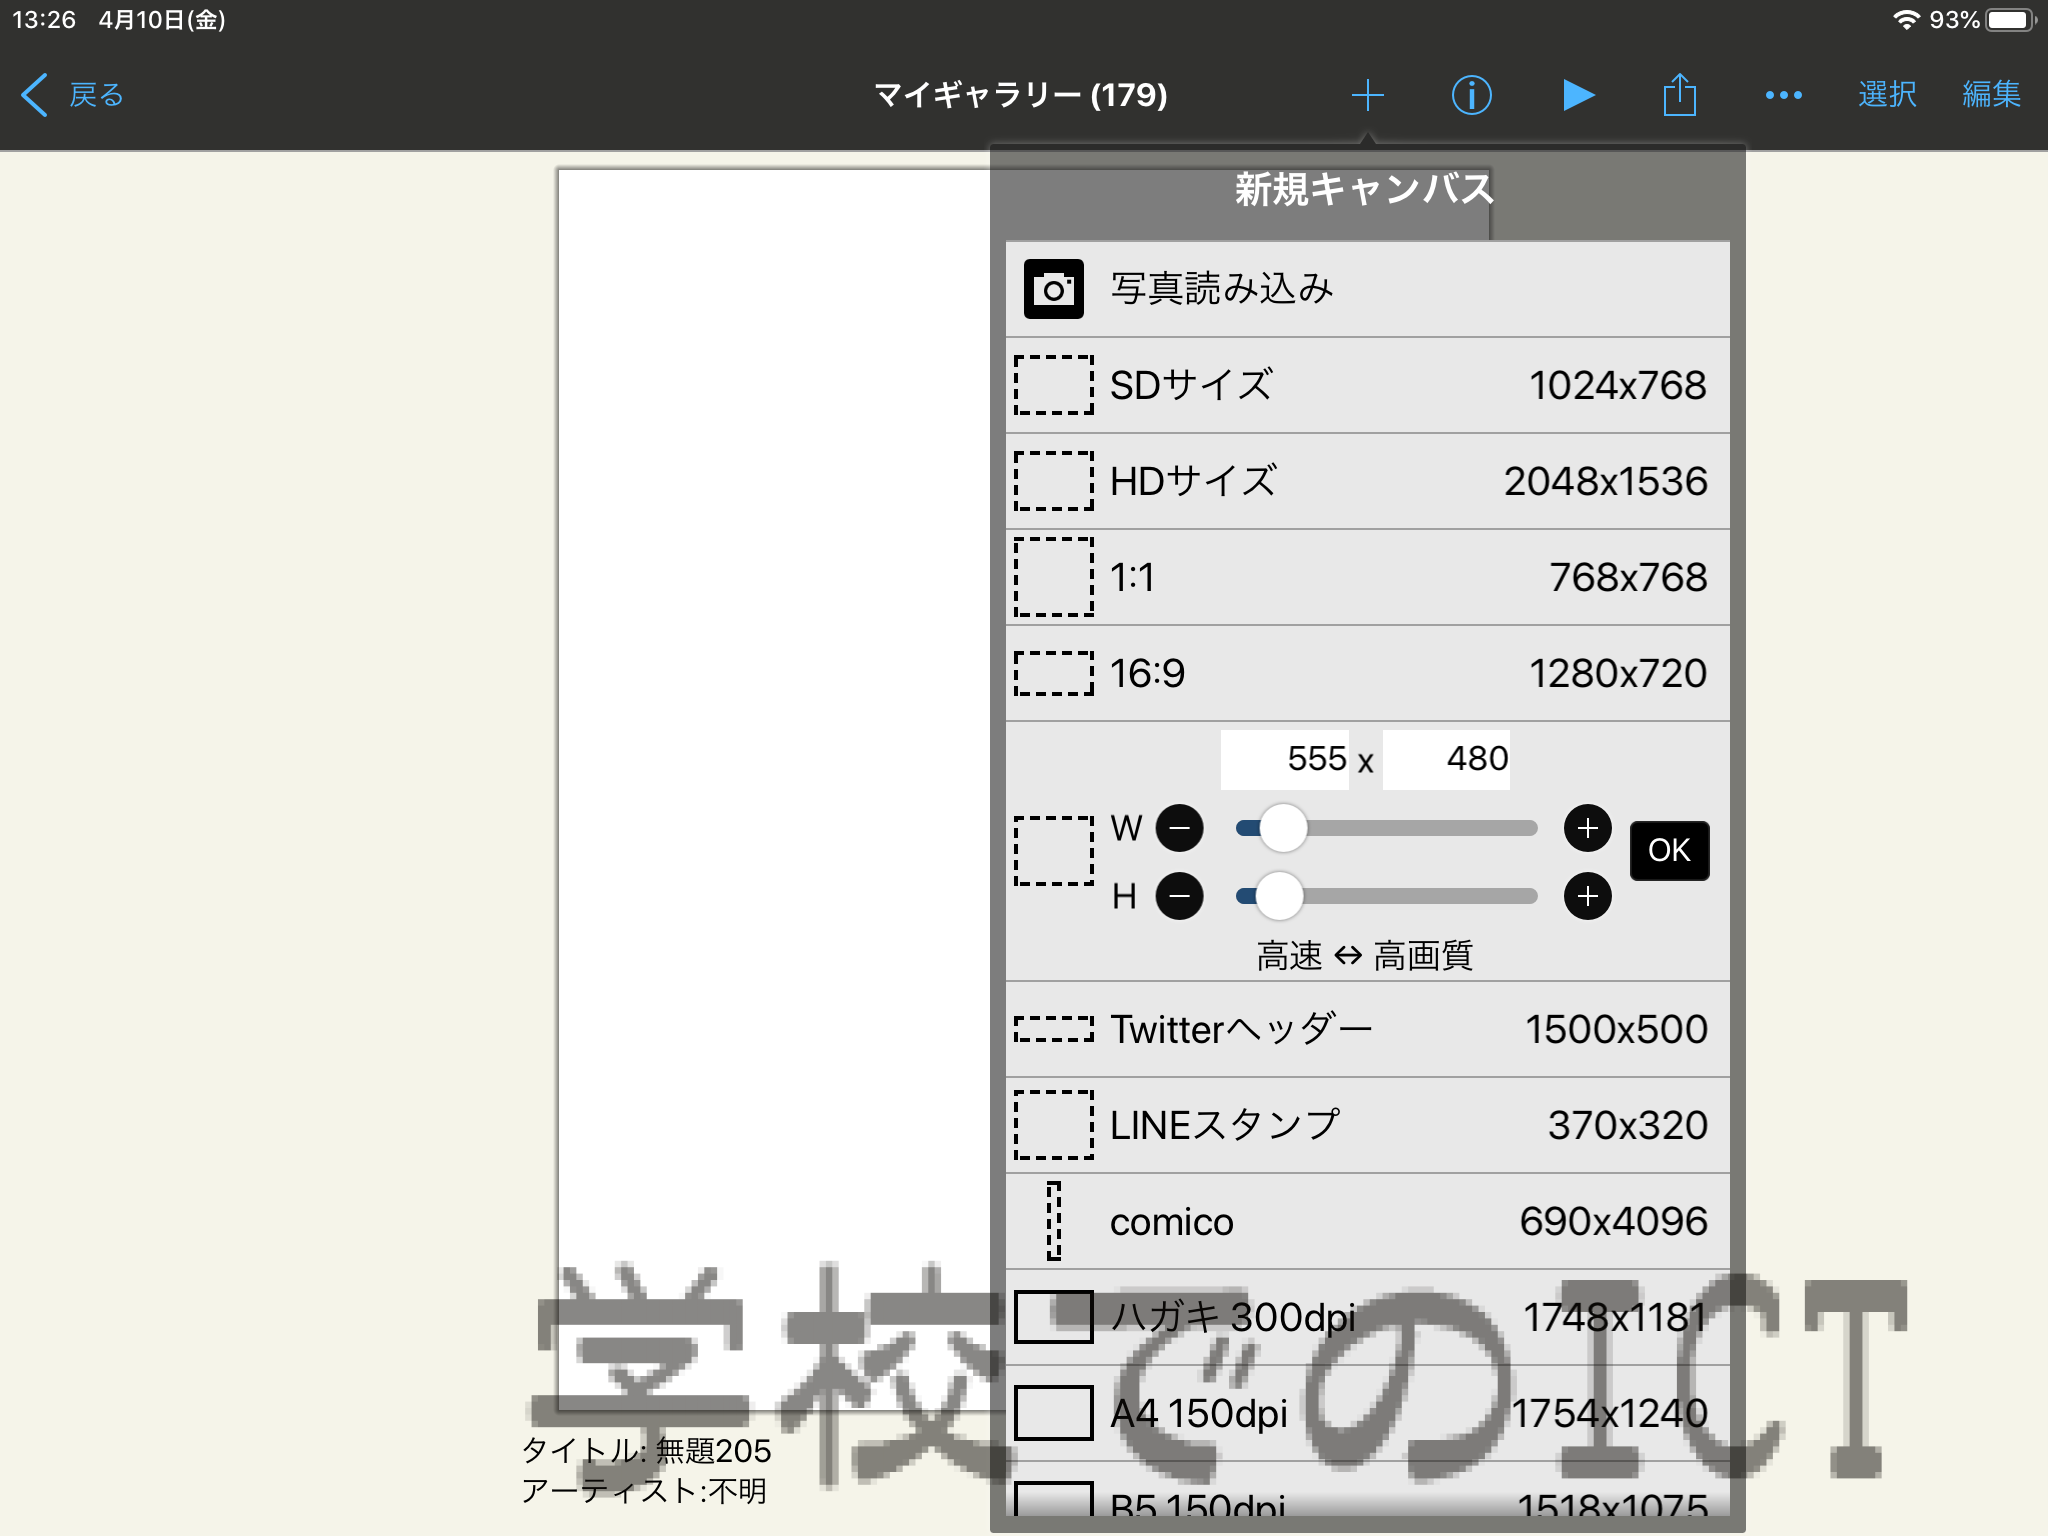Decrease width with the W minus button
This screenshot has width=2048, height=1536.
[x=1179, y=828]
